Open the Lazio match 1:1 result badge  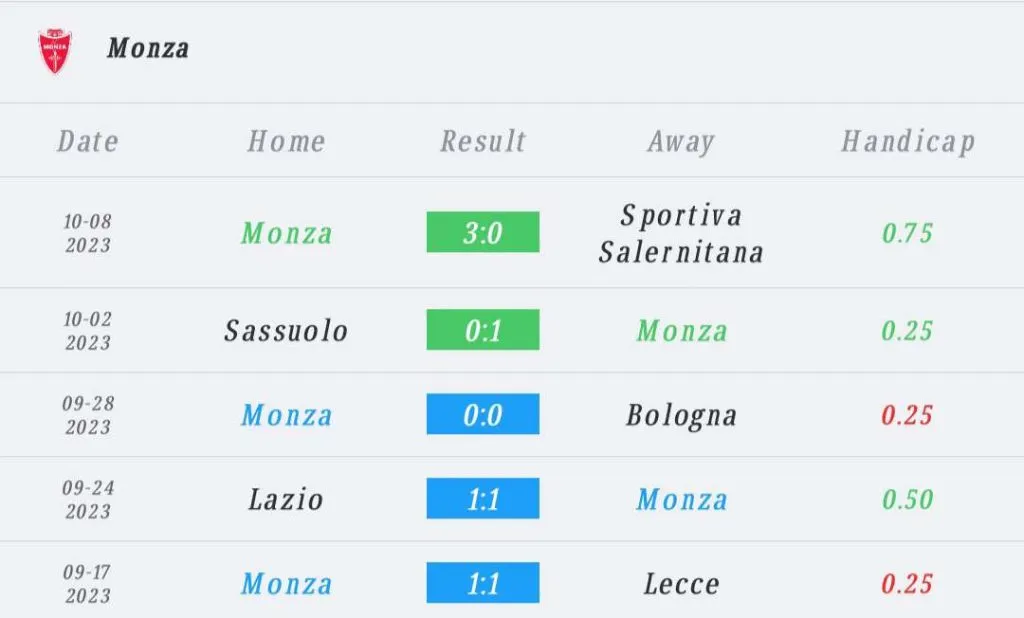(x=483, y=498)
